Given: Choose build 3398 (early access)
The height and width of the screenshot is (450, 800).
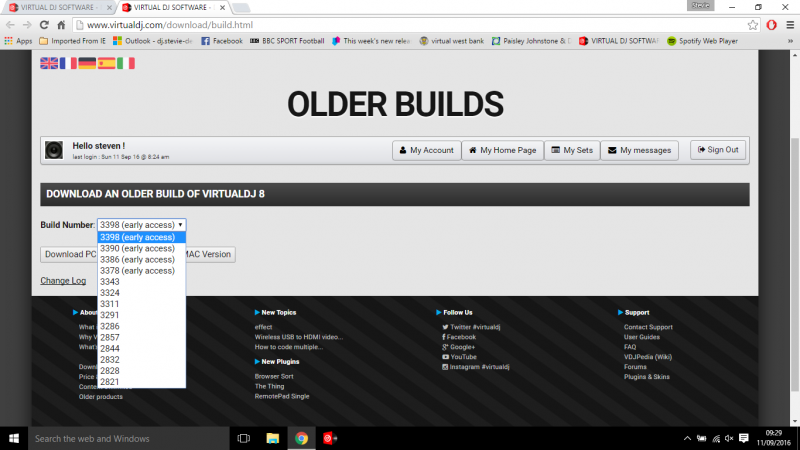Looking at the screenshot, I should click(x=142, y=237).
